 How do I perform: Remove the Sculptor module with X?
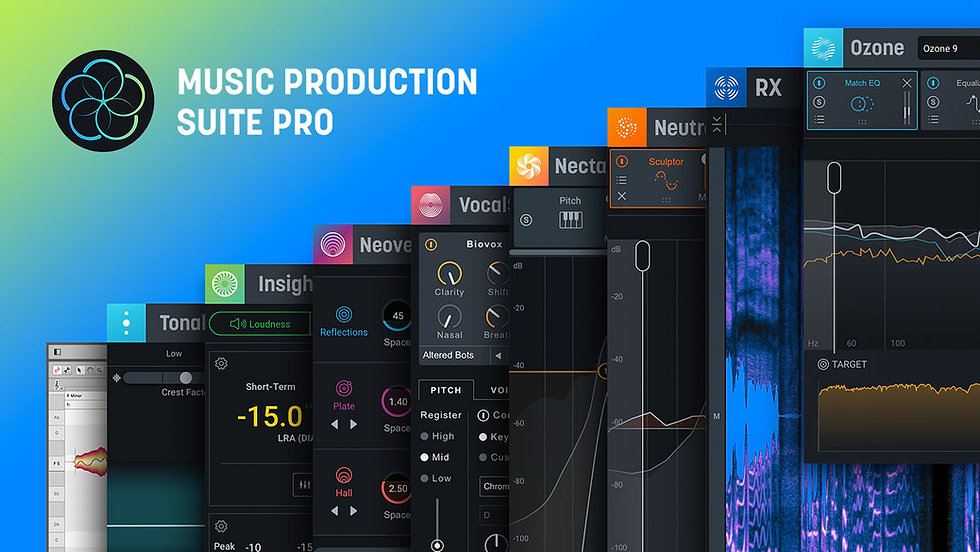[621, 196]
